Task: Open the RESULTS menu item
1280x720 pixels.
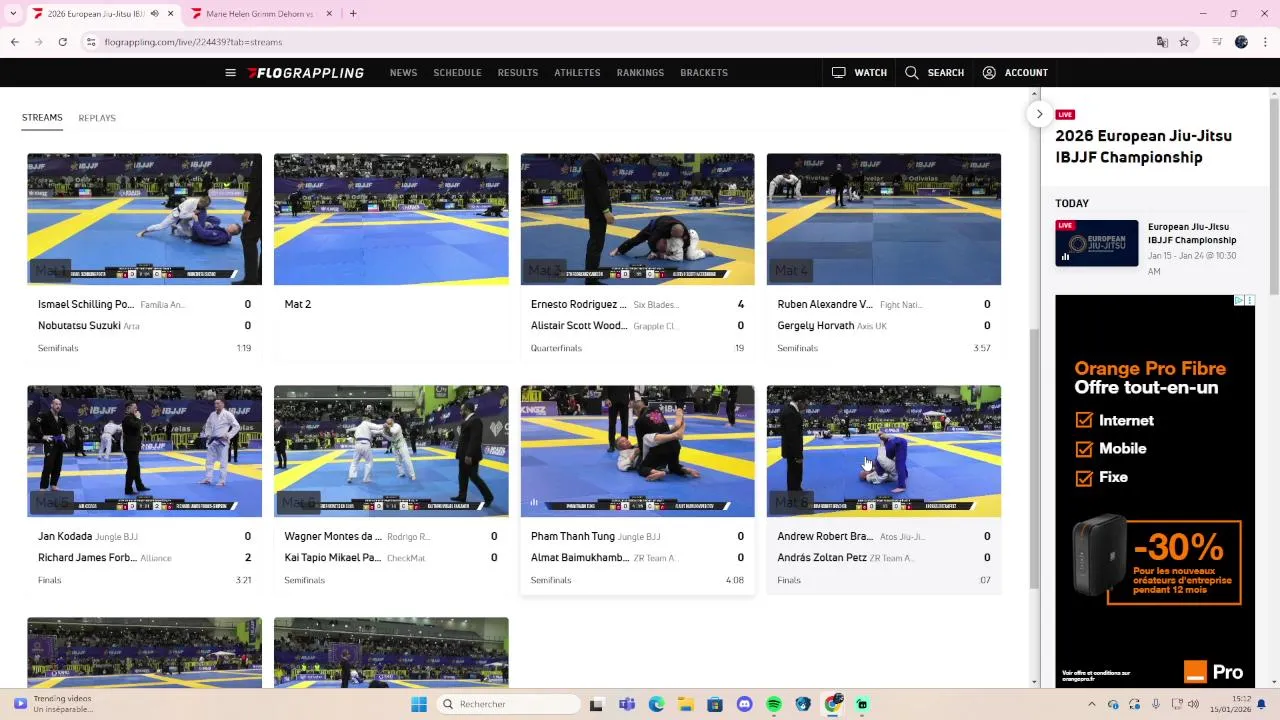Action: click(518, 73)
